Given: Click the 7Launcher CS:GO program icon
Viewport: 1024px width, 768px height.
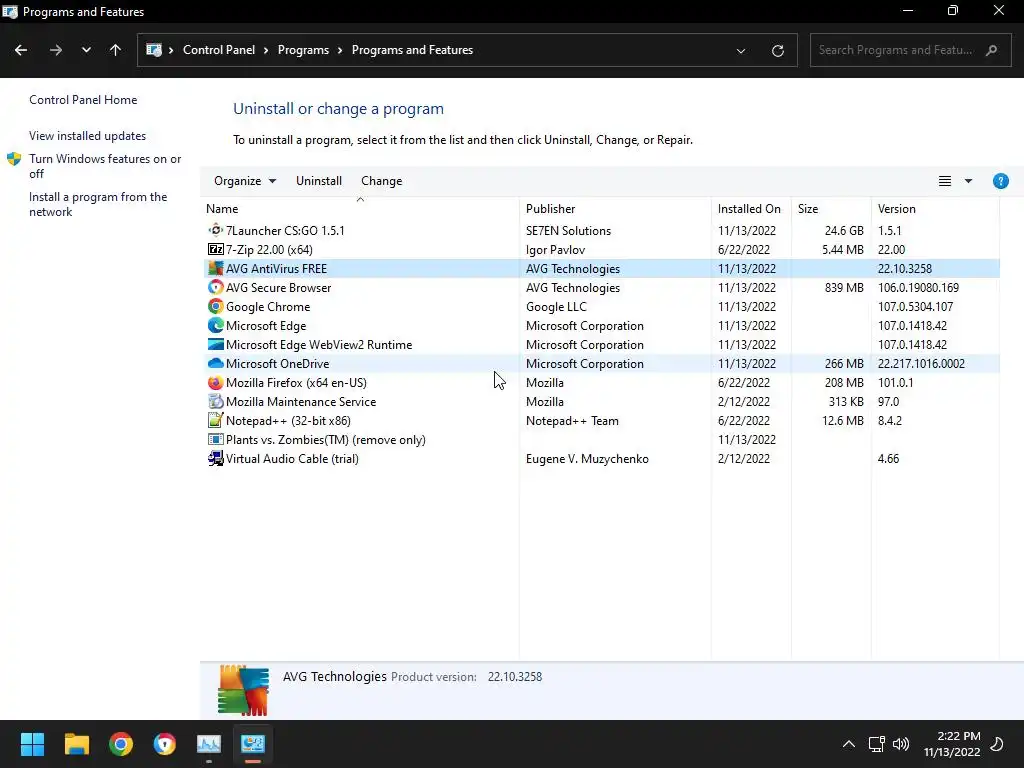Looking at the screenshot, I should pos(216,231).
